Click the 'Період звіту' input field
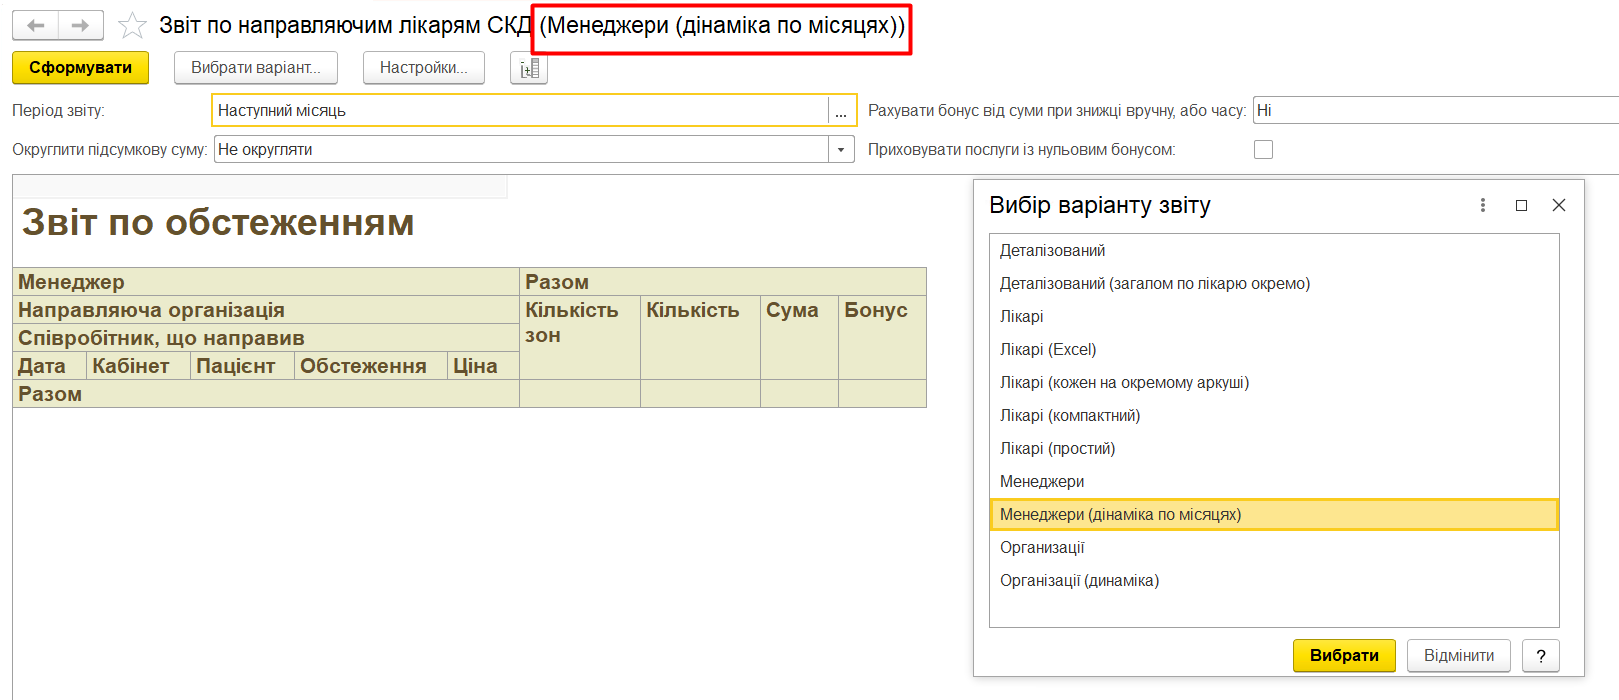 [x=520, y=111]
